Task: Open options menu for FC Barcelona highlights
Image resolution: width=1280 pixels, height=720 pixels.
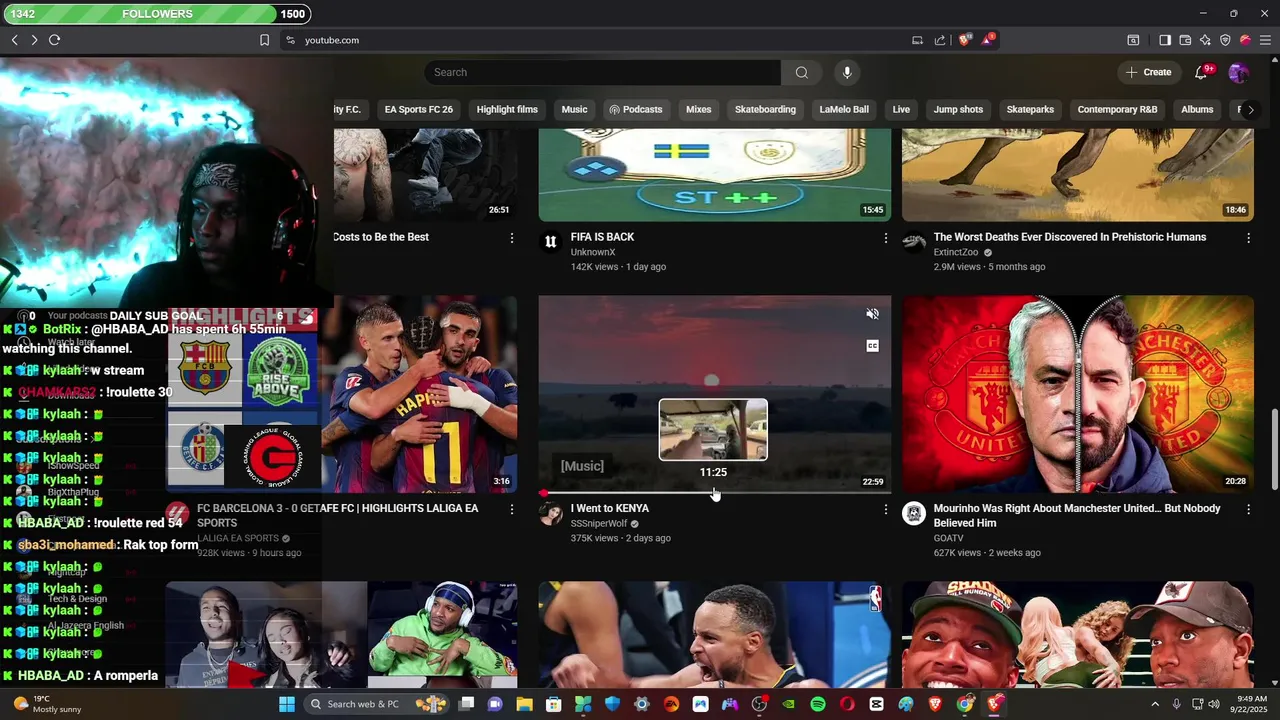Action: pos(511,509)
